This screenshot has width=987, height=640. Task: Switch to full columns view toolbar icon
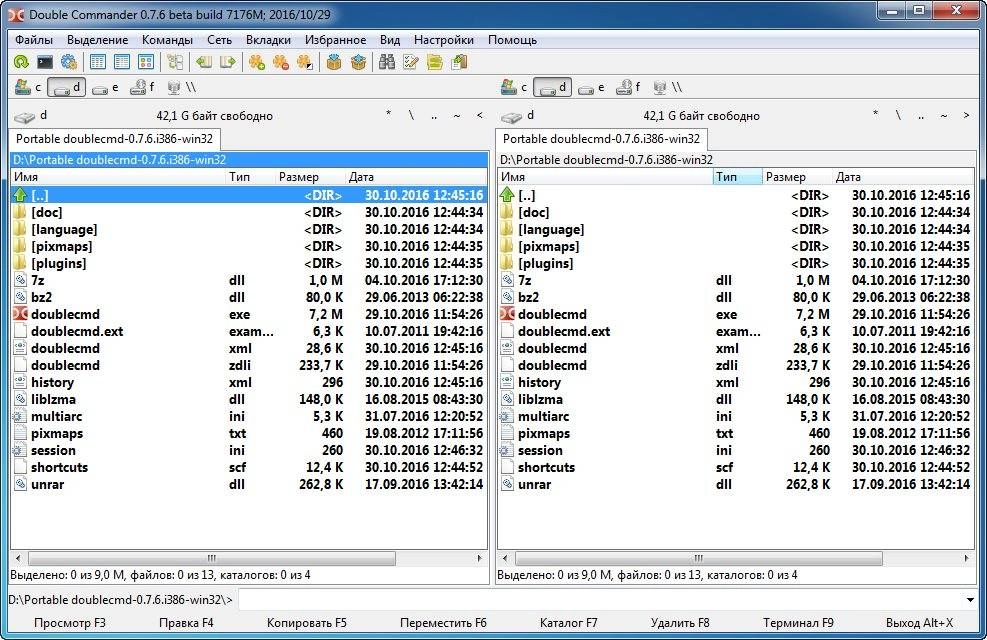point(121,62)
